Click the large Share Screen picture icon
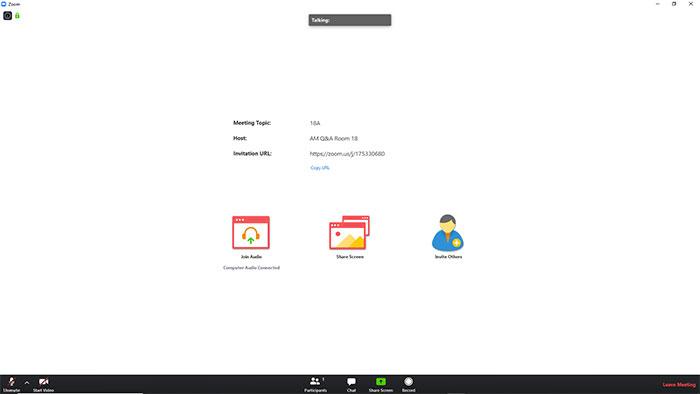The width and height of the screenshot is (700, 394). pos(350,232)
